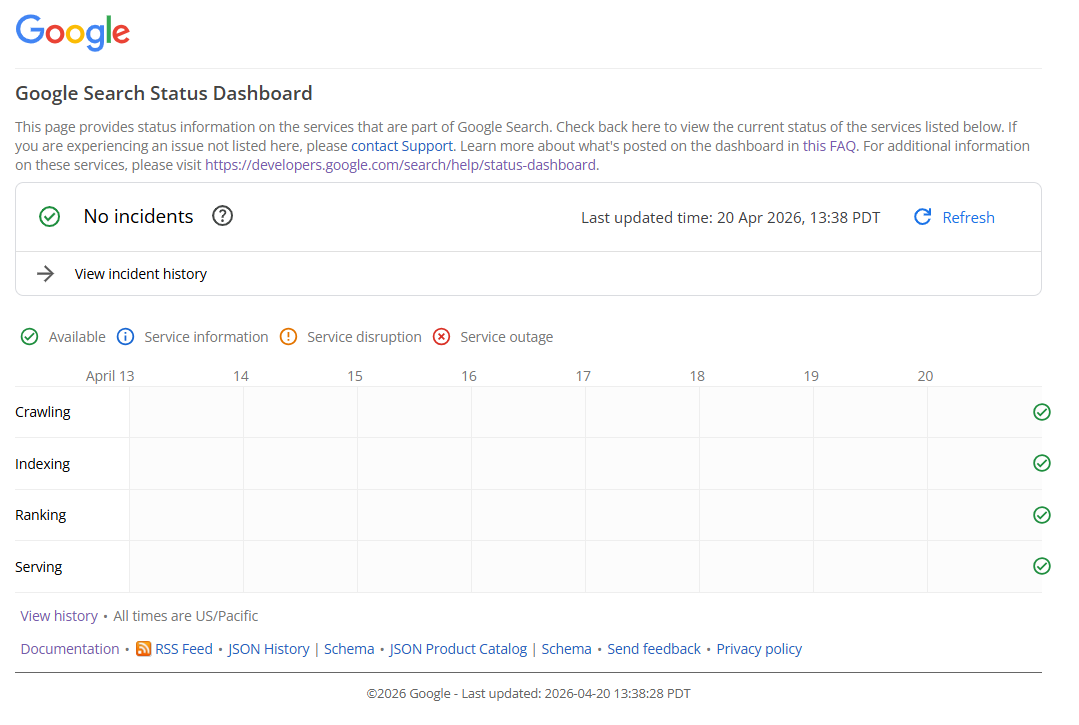The image size is (1079, 725).
Task: Click the No incidents green check icon
Action: point(49,217)
